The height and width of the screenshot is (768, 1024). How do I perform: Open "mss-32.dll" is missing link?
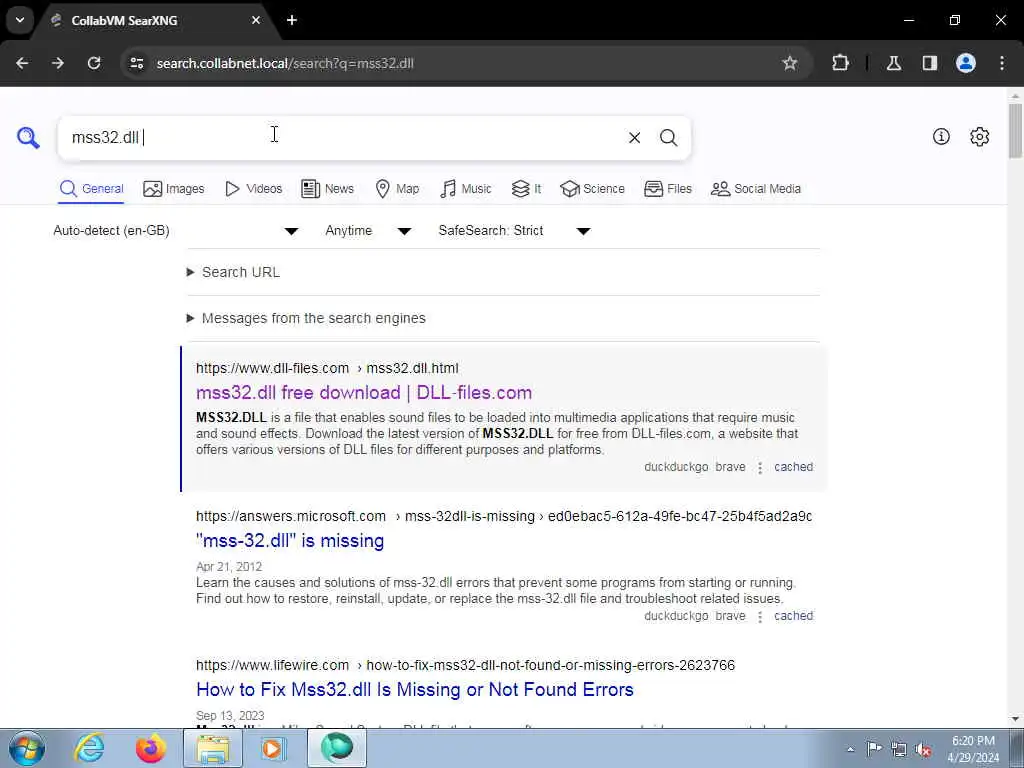pyautogui.click(x=290, y=541)
